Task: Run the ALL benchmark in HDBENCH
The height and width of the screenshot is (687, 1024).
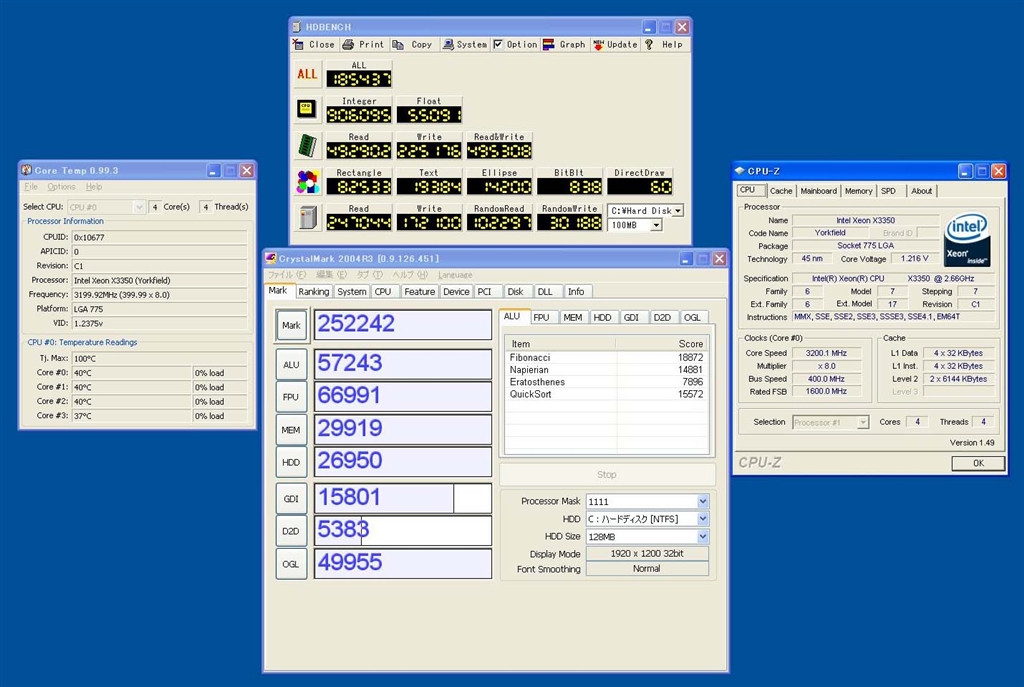Action: 307,74
